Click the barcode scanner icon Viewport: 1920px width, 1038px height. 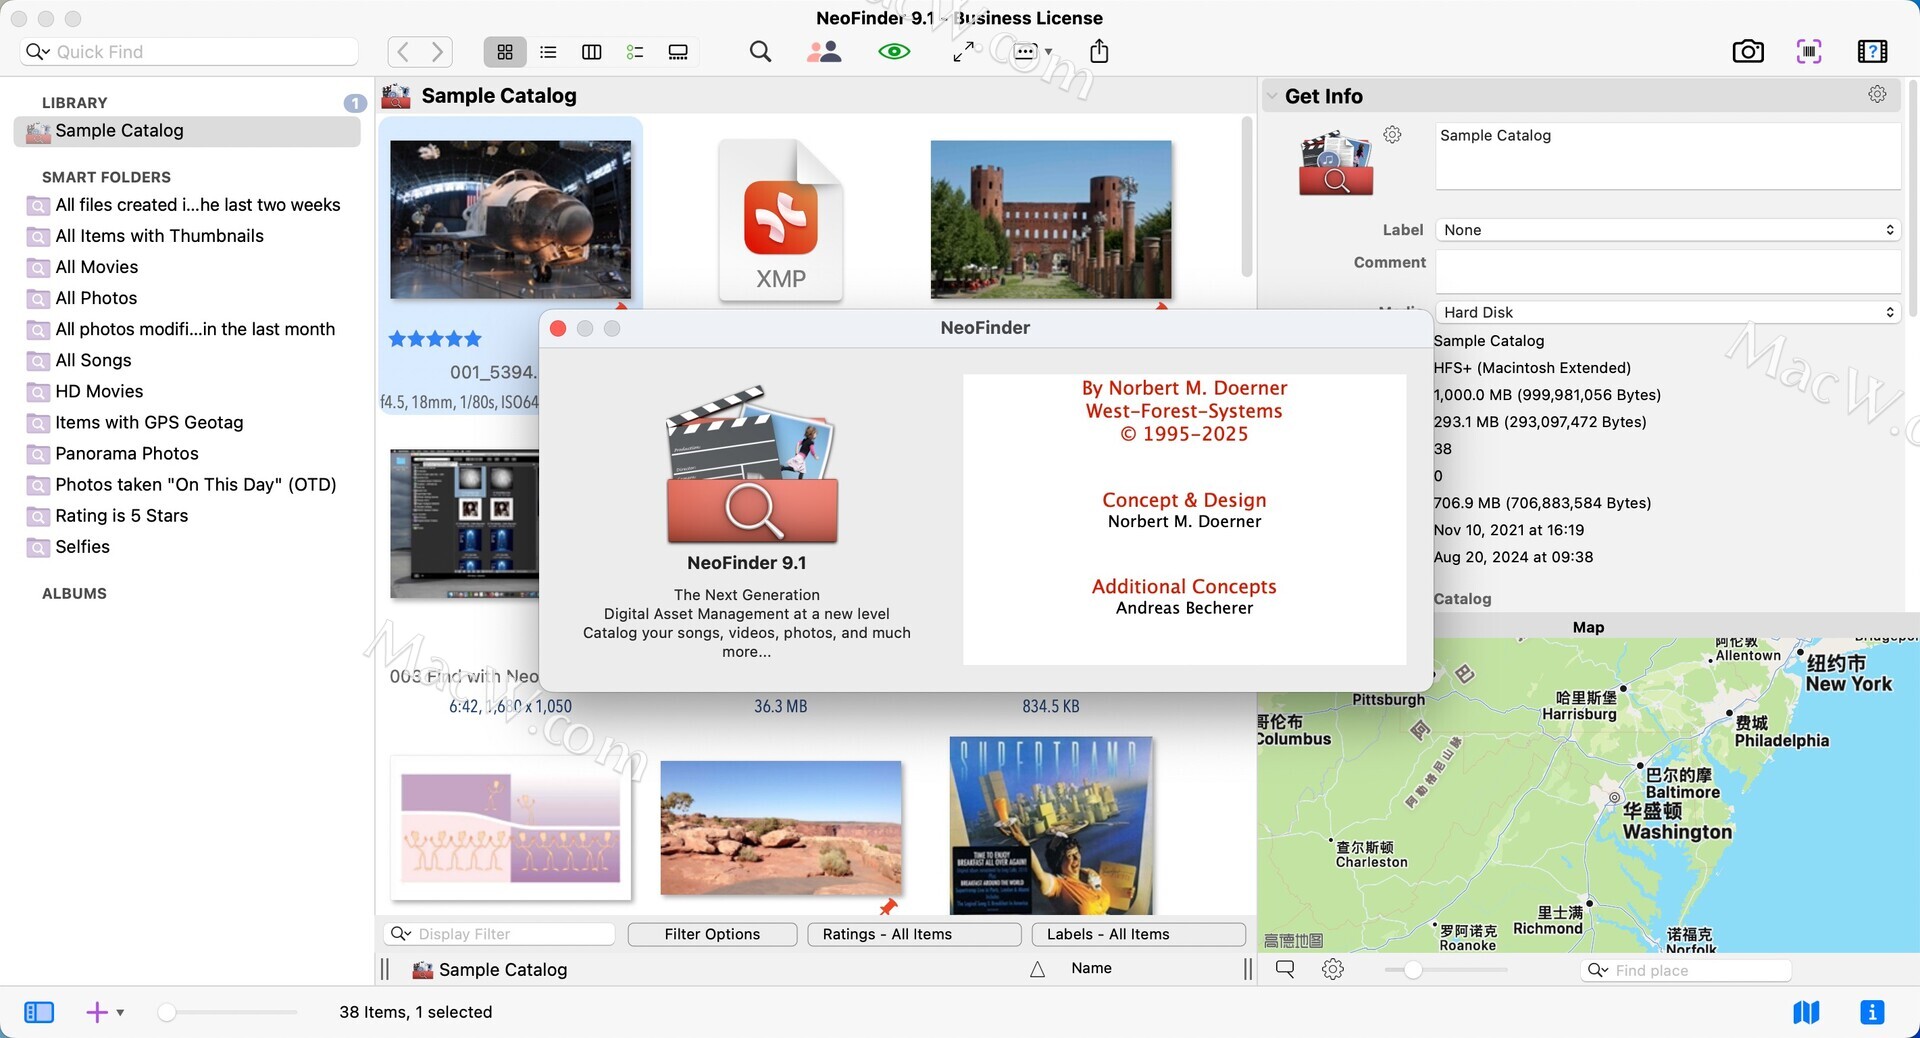(x=1808, y=52)
